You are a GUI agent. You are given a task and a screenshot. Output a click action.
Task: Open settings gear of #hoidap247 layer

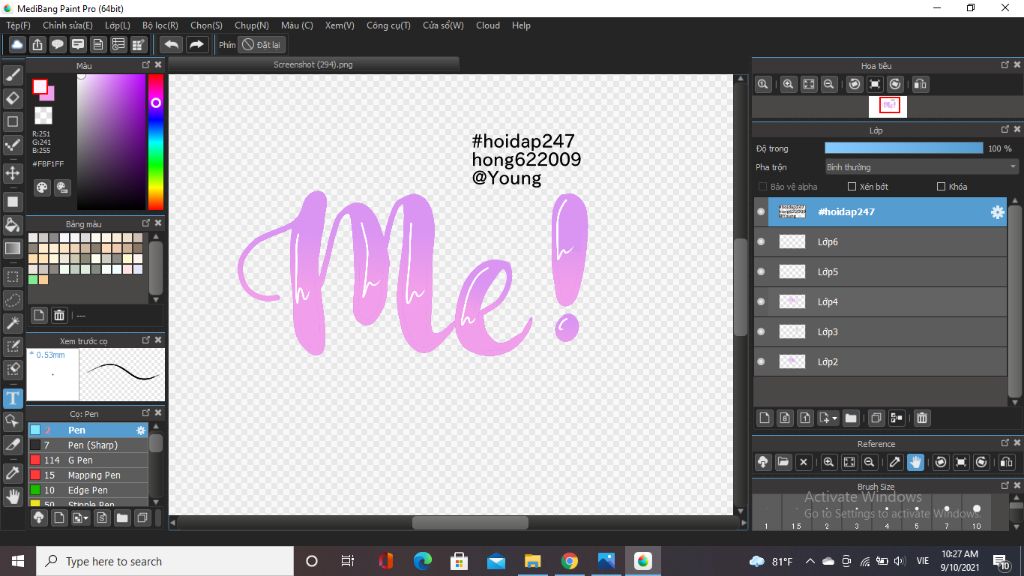coord(997,212)
